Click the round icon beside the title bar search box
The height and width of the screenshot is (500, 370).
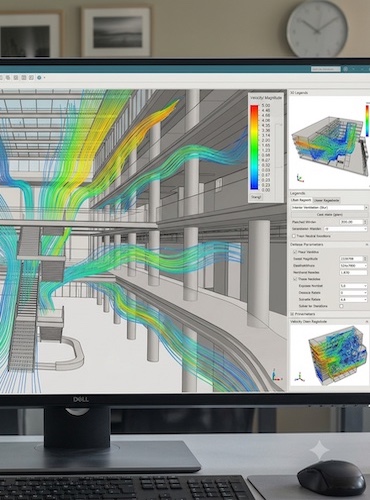pyautogui.click(x=346, y=69)
